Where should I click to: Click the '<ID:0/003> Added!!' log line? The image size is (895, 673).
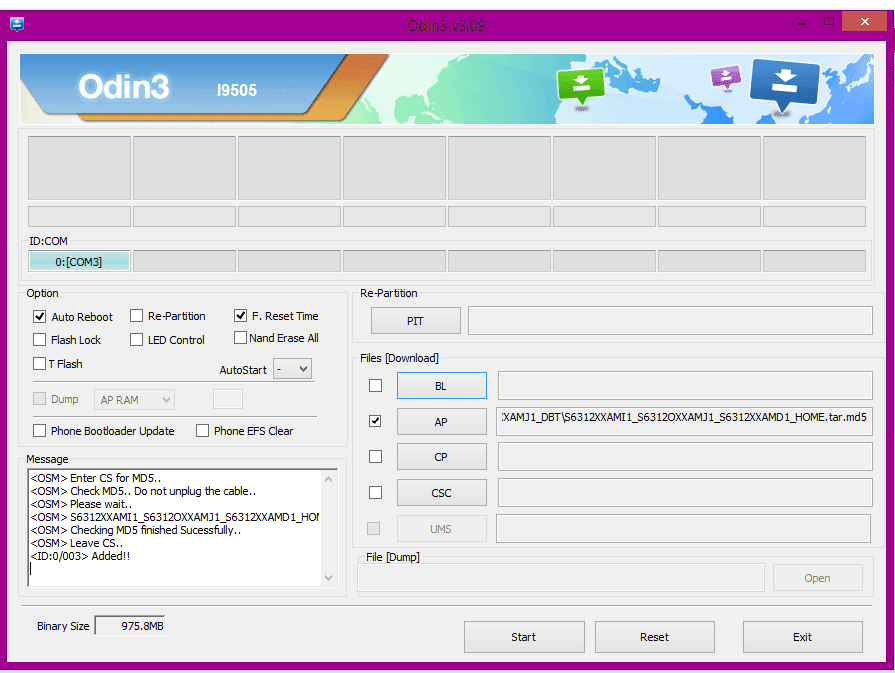point(80,556)
